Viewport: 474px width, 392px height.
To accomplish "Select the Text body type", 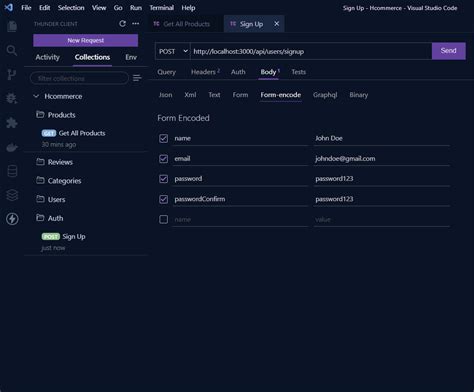I will (214, 95).
